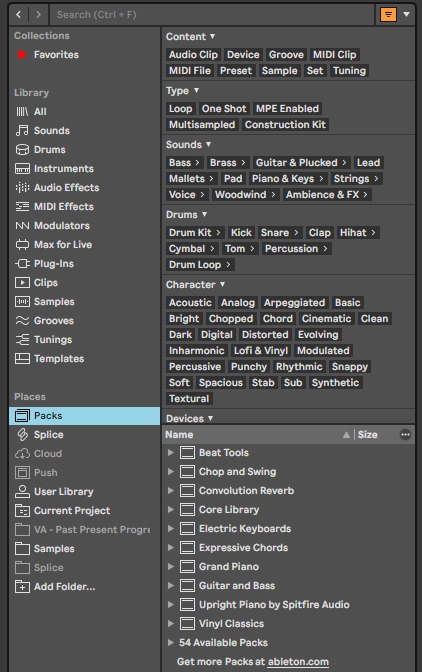Toggle the Kick drums tag

[x=241, y=233]
